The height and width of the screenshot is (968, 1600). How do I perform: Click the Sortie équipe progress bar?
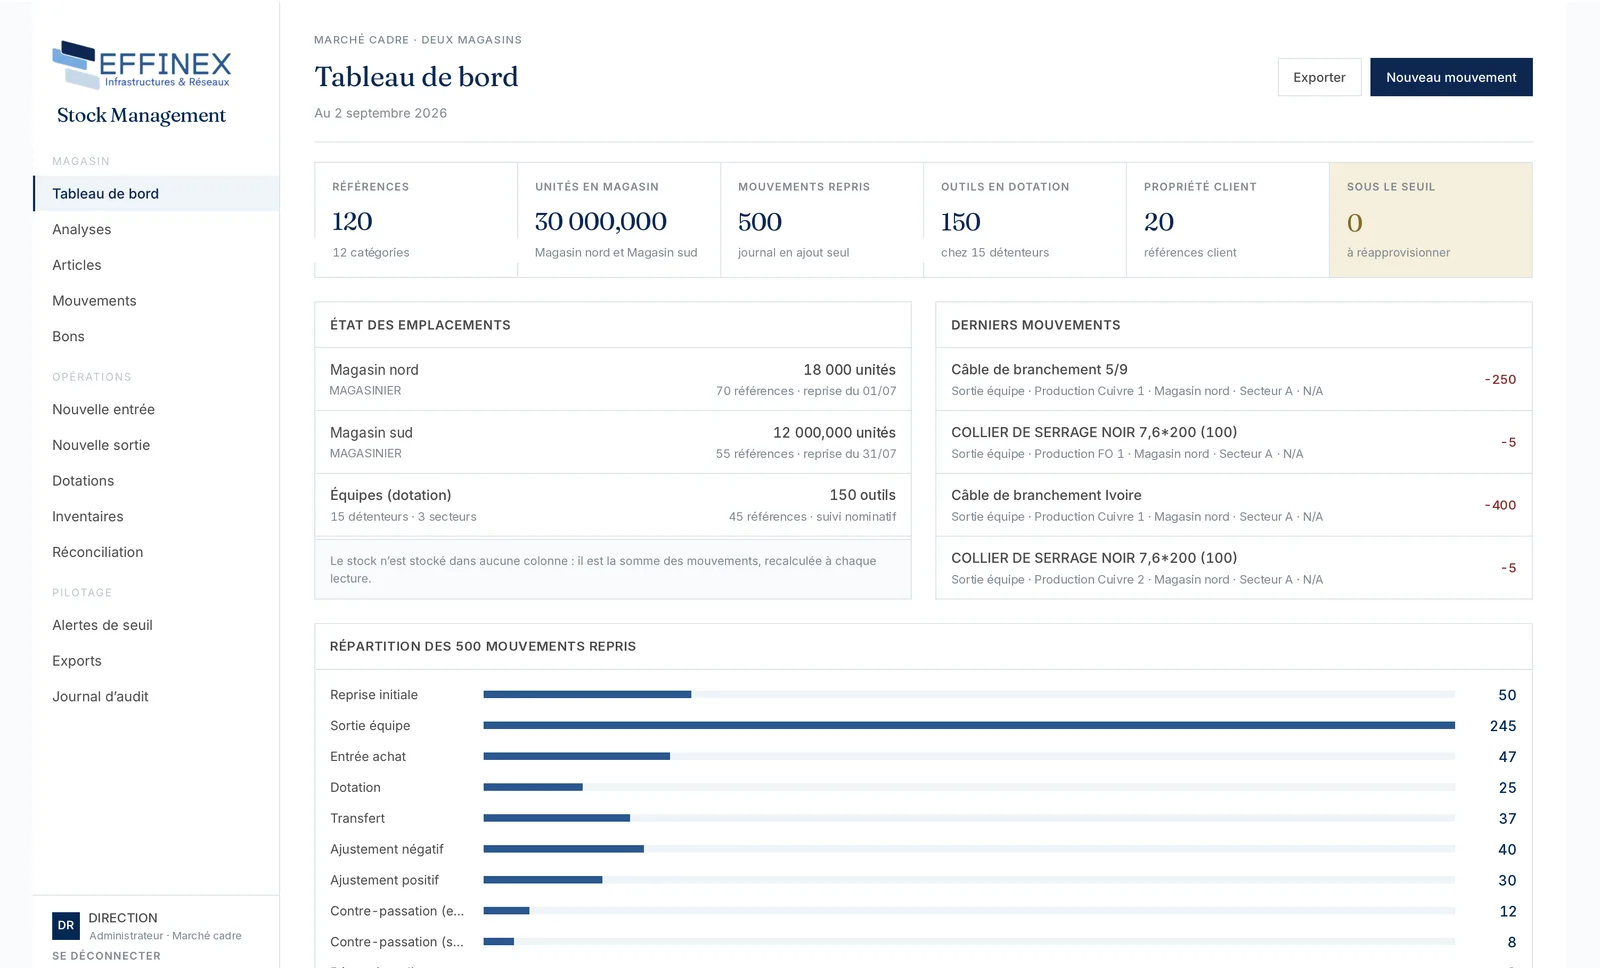[x=969, y=725]
